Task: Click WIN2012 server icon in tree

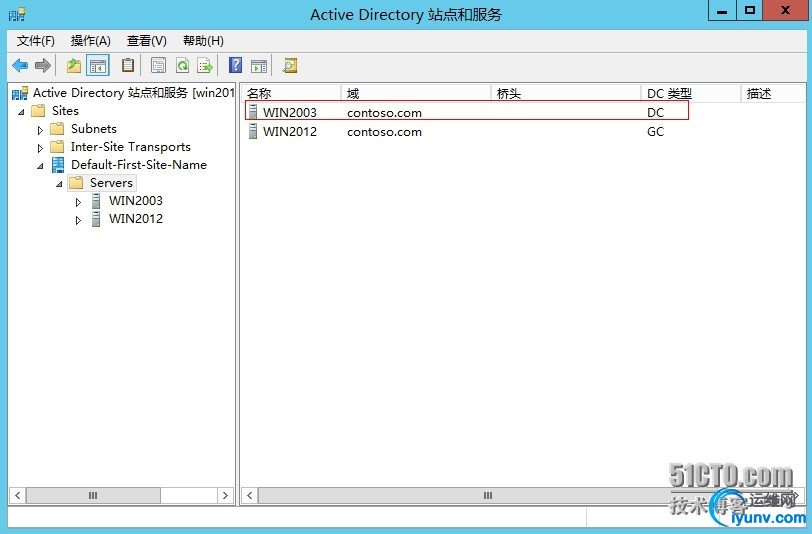Action: (x=96, y=219)
